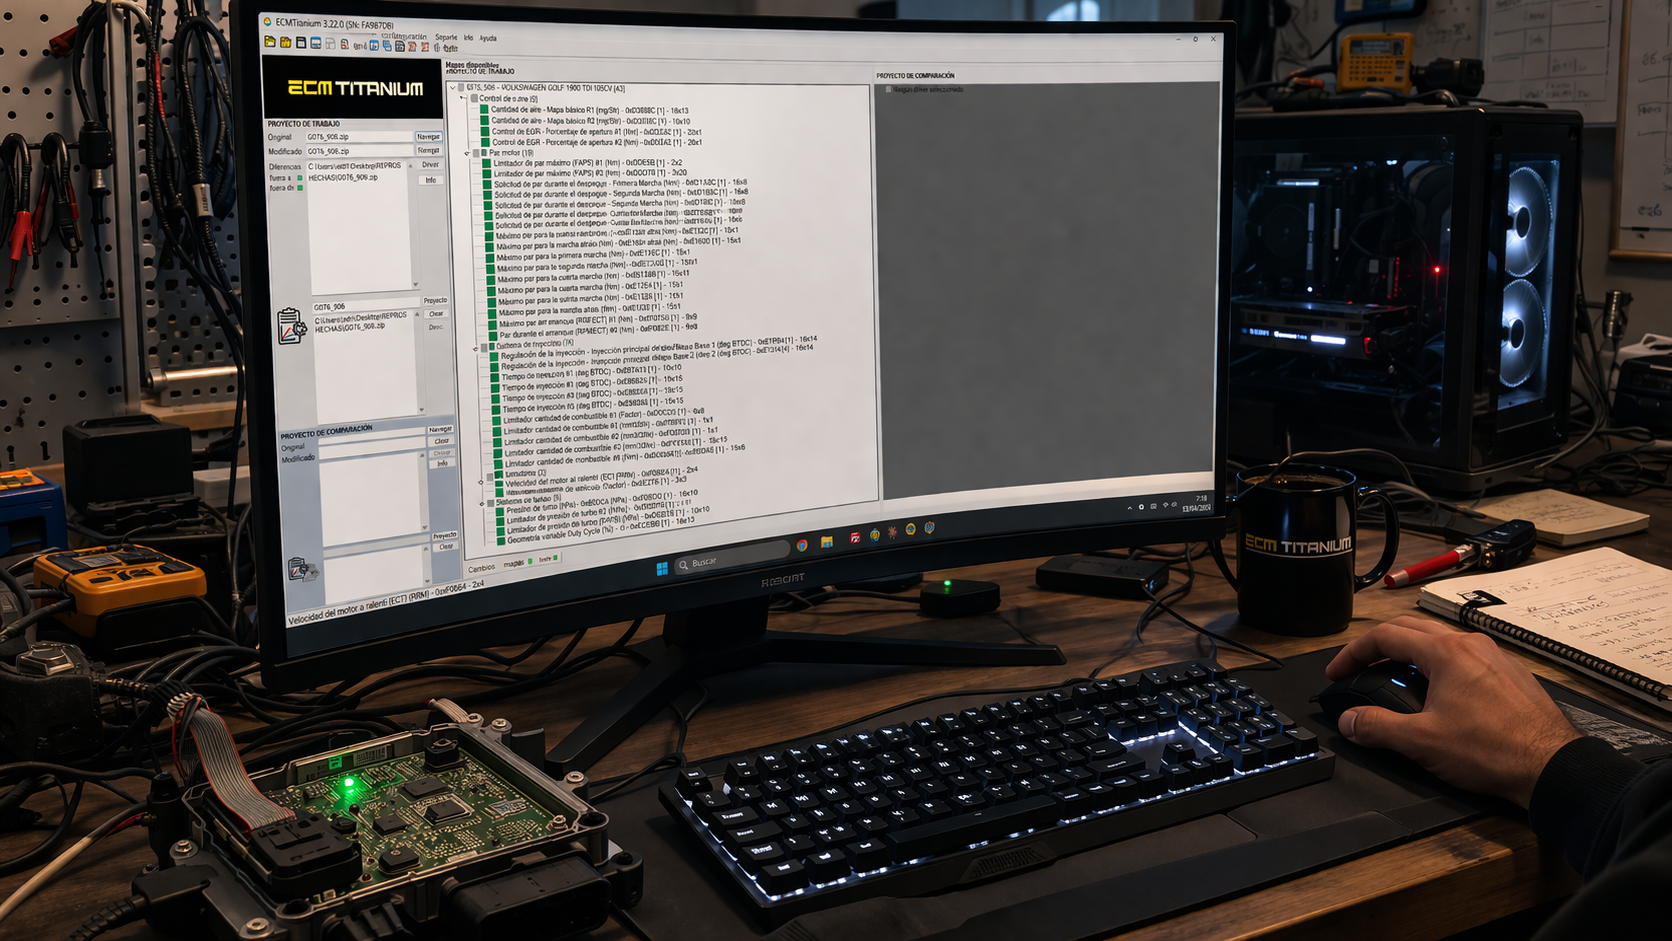Click the ECMTitanium app icon in title bar
This screenshot has width=1672, height=941.
267,22
